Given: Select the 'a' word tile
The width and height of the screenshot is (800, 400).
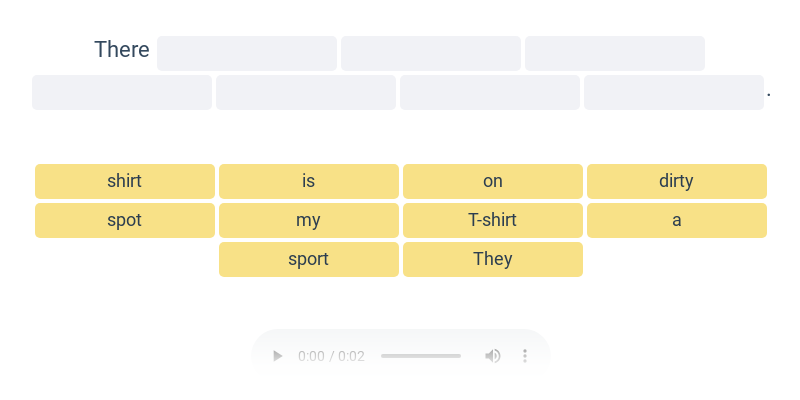Looking at the screenshot, I should (677, 220).
